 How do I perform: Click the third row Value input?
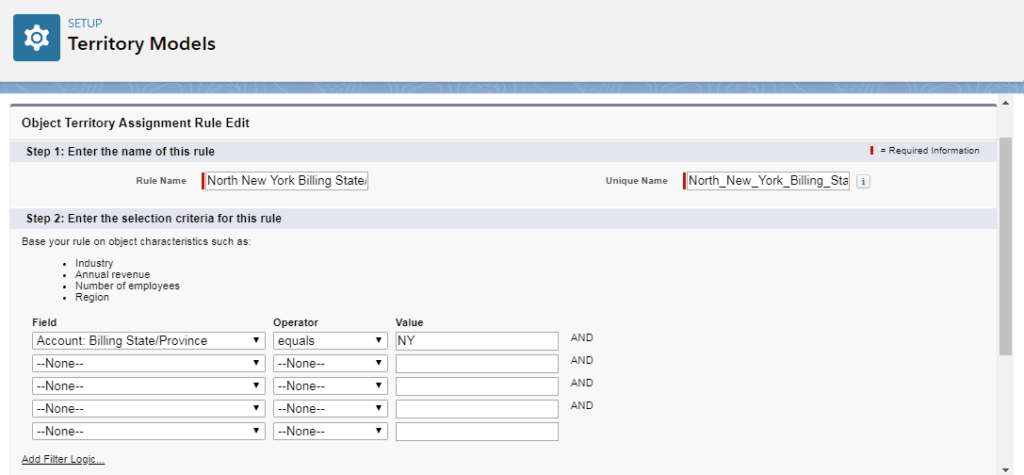(476, 386)
